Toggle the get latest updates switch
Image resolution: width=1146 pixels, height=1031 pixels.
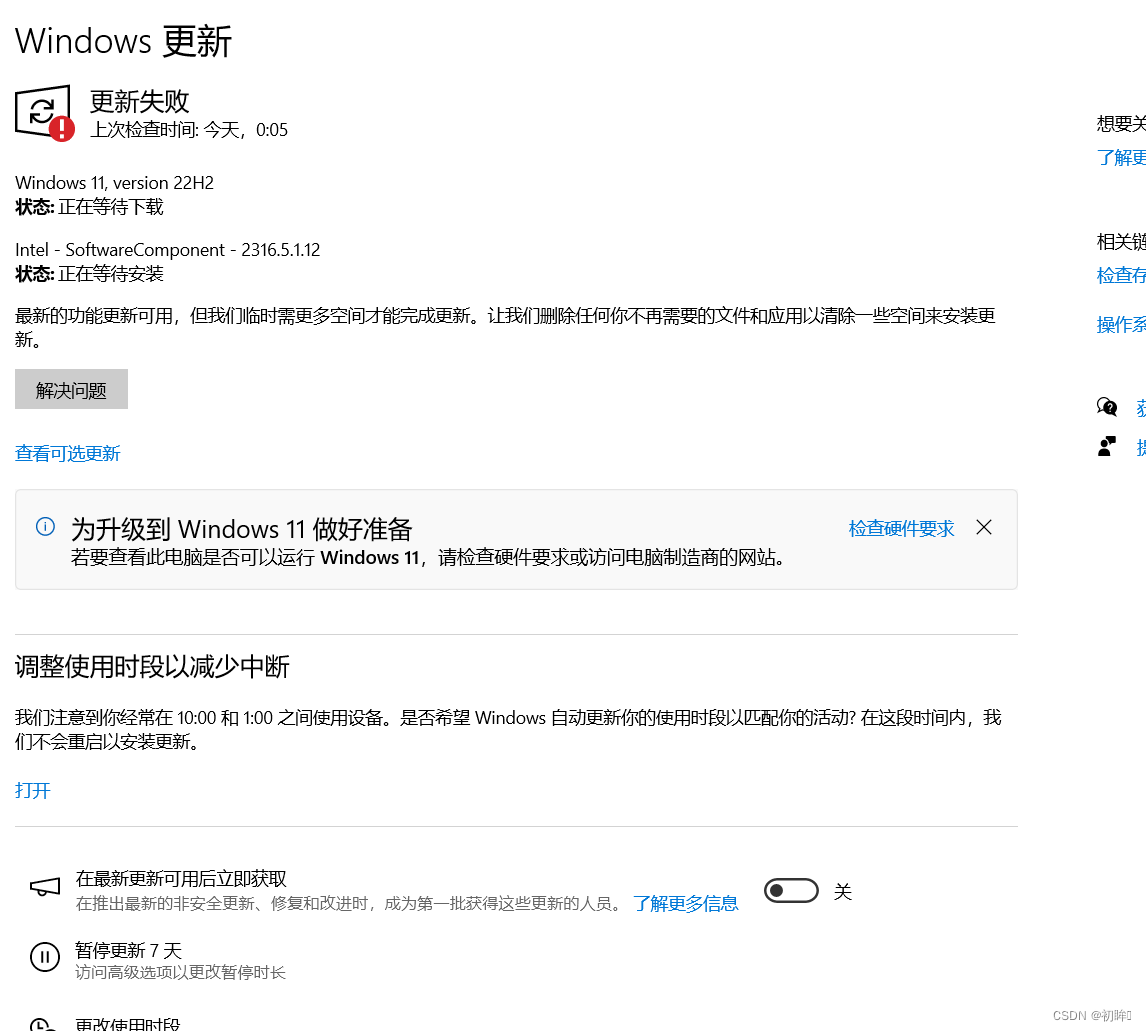tap(791, 891)
